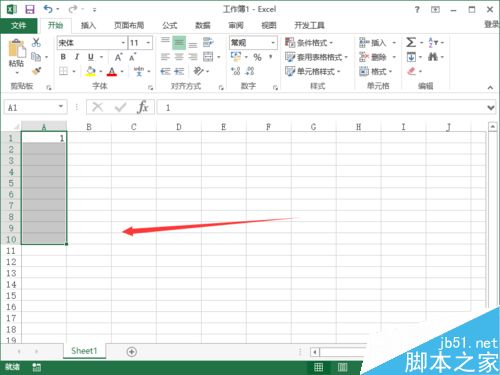The image size is (500, 375).
Task: Open the fill color dropdown arrow
Action: pyautogui.click(x=101, y=71)
